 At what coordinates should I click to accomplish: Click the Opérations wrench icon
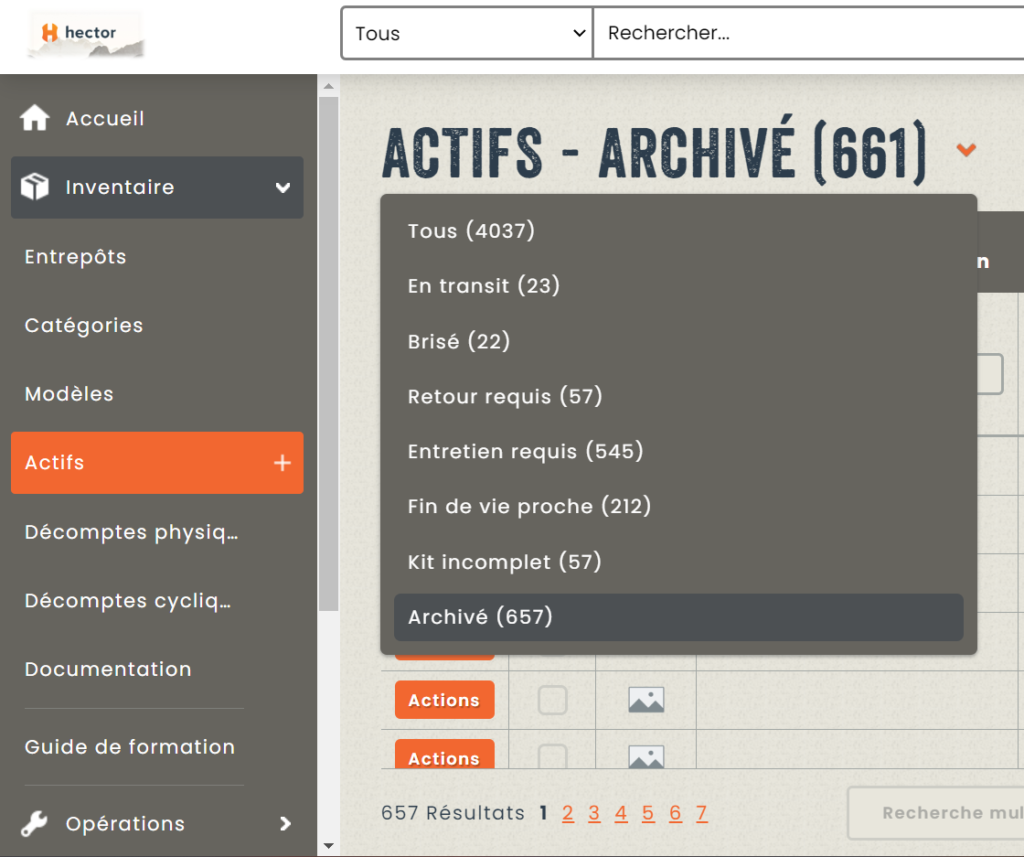[35, 824]
